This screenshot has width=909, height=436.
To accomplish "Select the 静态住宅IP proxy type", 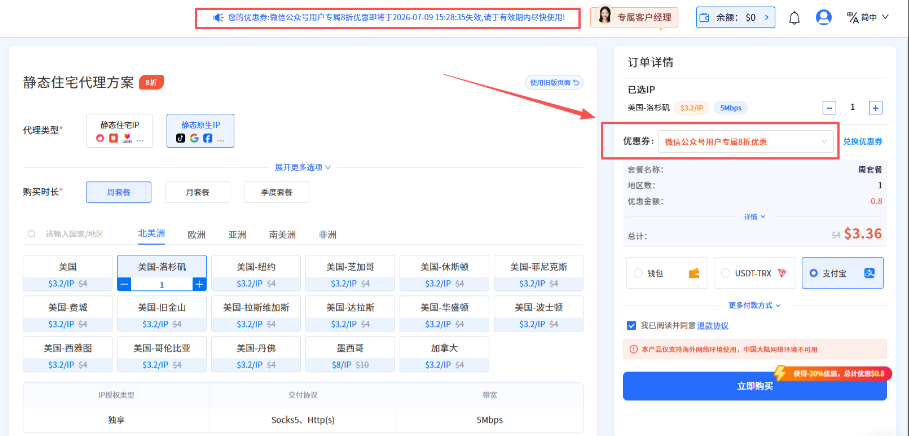I will [119, 131].
